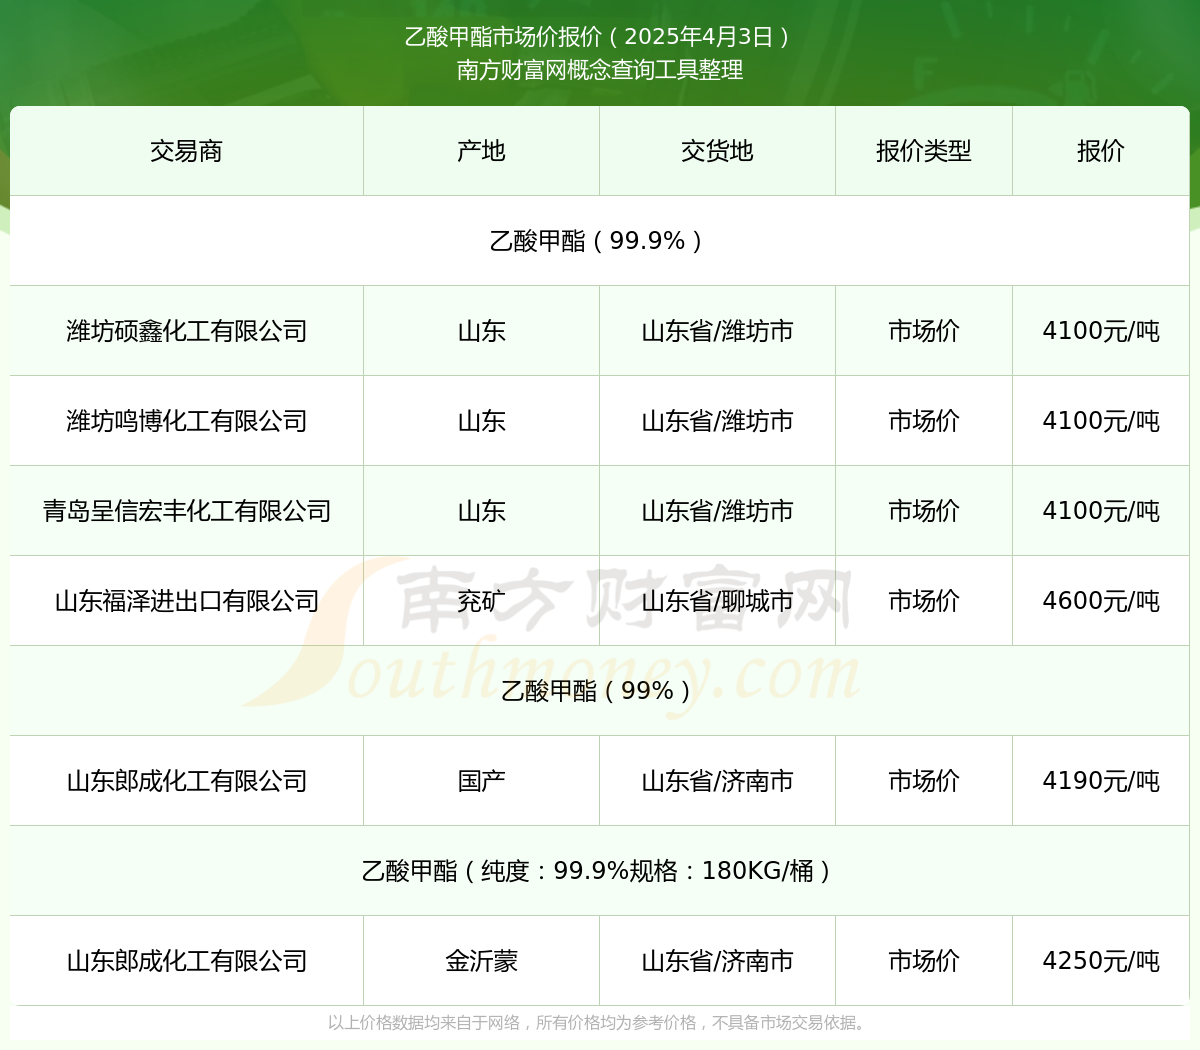Click the 报价 column header
The width and height of the screenshot is (1200, 1050).
coord(1101,151)
